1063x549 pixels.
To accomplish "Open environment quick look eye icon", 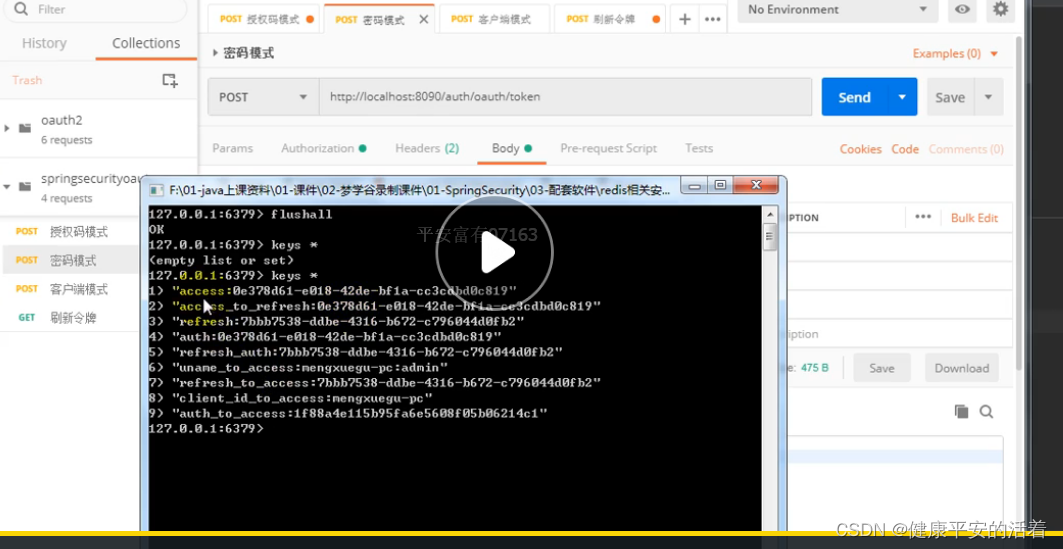I will pyautogui.click(x=962, y=9).
